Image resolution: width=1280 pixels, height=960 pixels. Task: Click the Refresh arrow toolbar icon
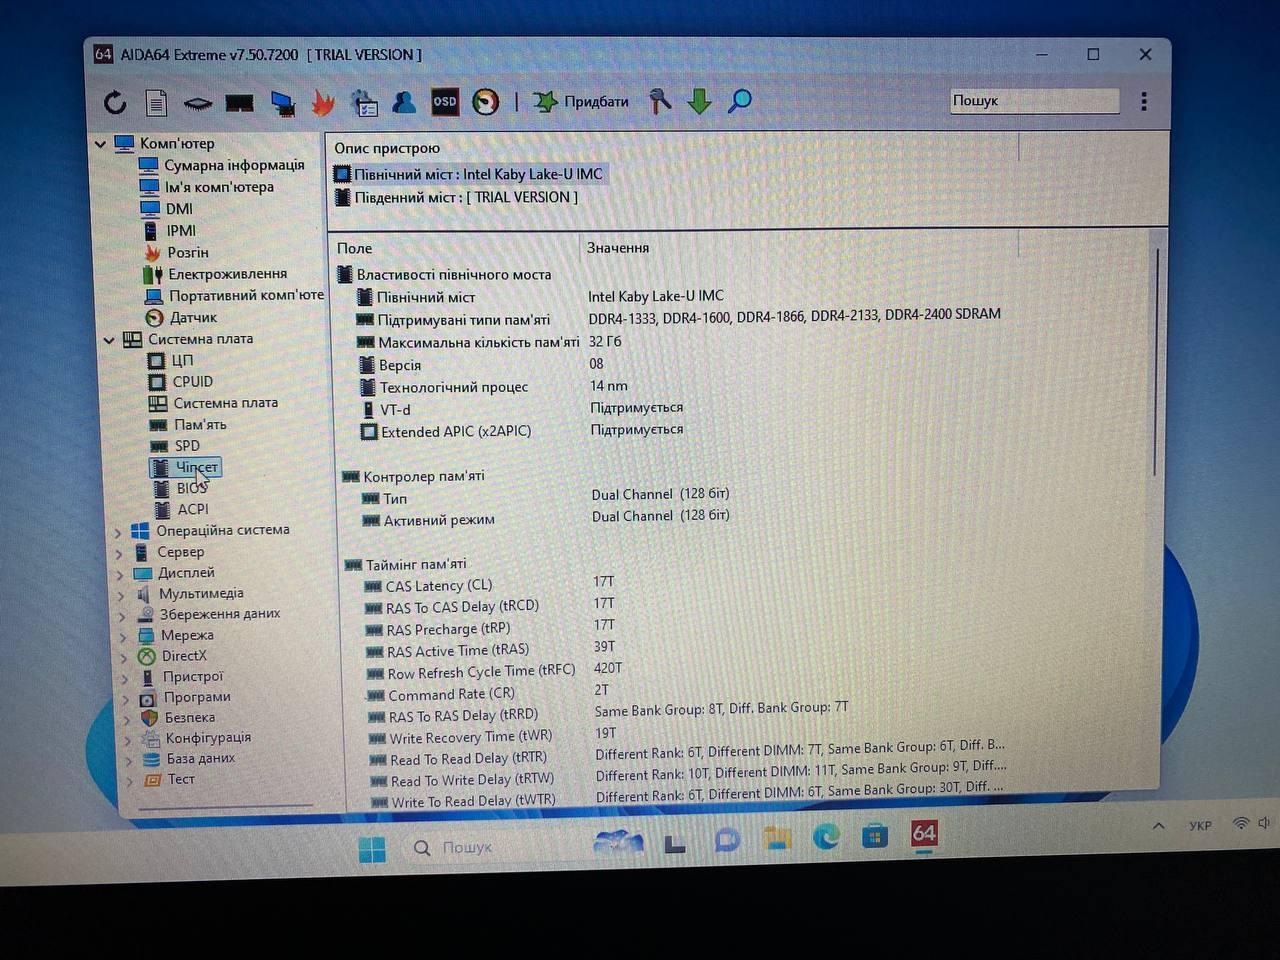coord(115,102)
